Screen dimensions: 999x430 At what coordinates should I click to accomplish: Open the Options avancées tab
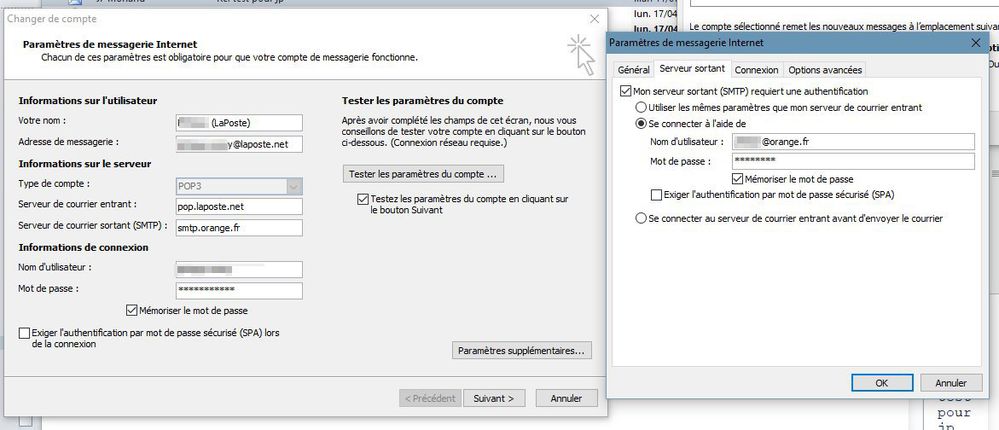click(824, 70)
